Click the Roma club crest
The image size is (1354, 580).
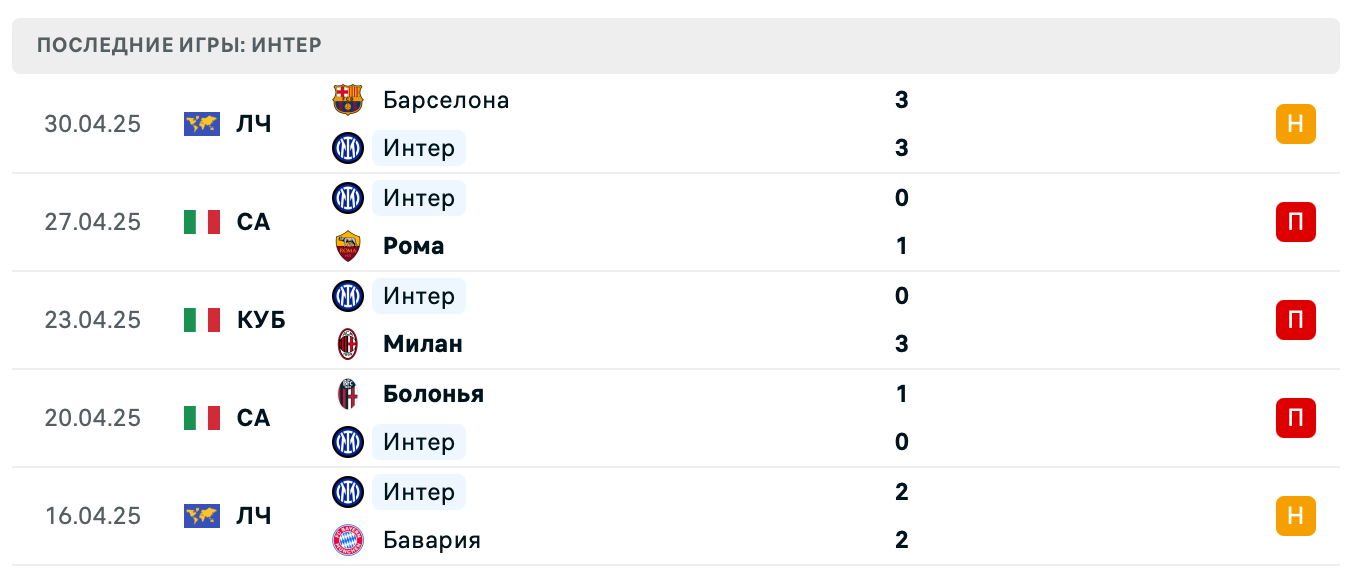click(x=348, y=246)
